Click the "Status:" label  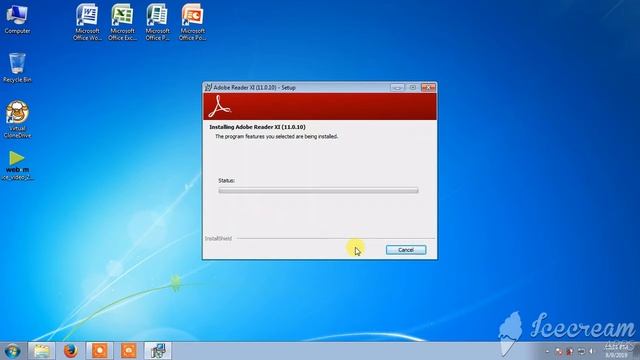click(227, 180)
